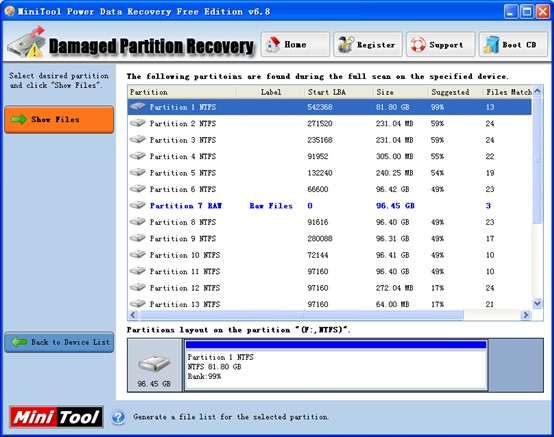Click the drive icon for Partition 13 NTFS
The width and height of the screenshot is (554, 437).
tap(137, 303)
